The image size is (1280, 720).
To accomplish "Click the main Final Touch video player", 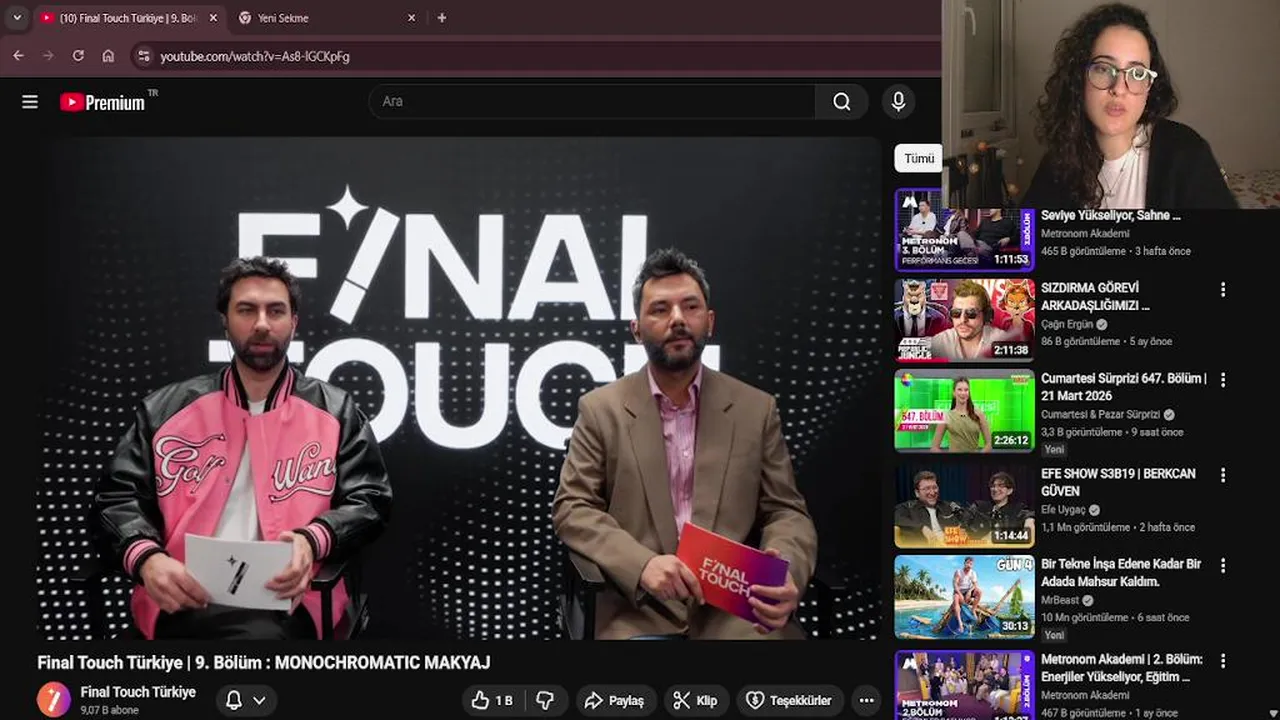I will (x=460, y=388).
